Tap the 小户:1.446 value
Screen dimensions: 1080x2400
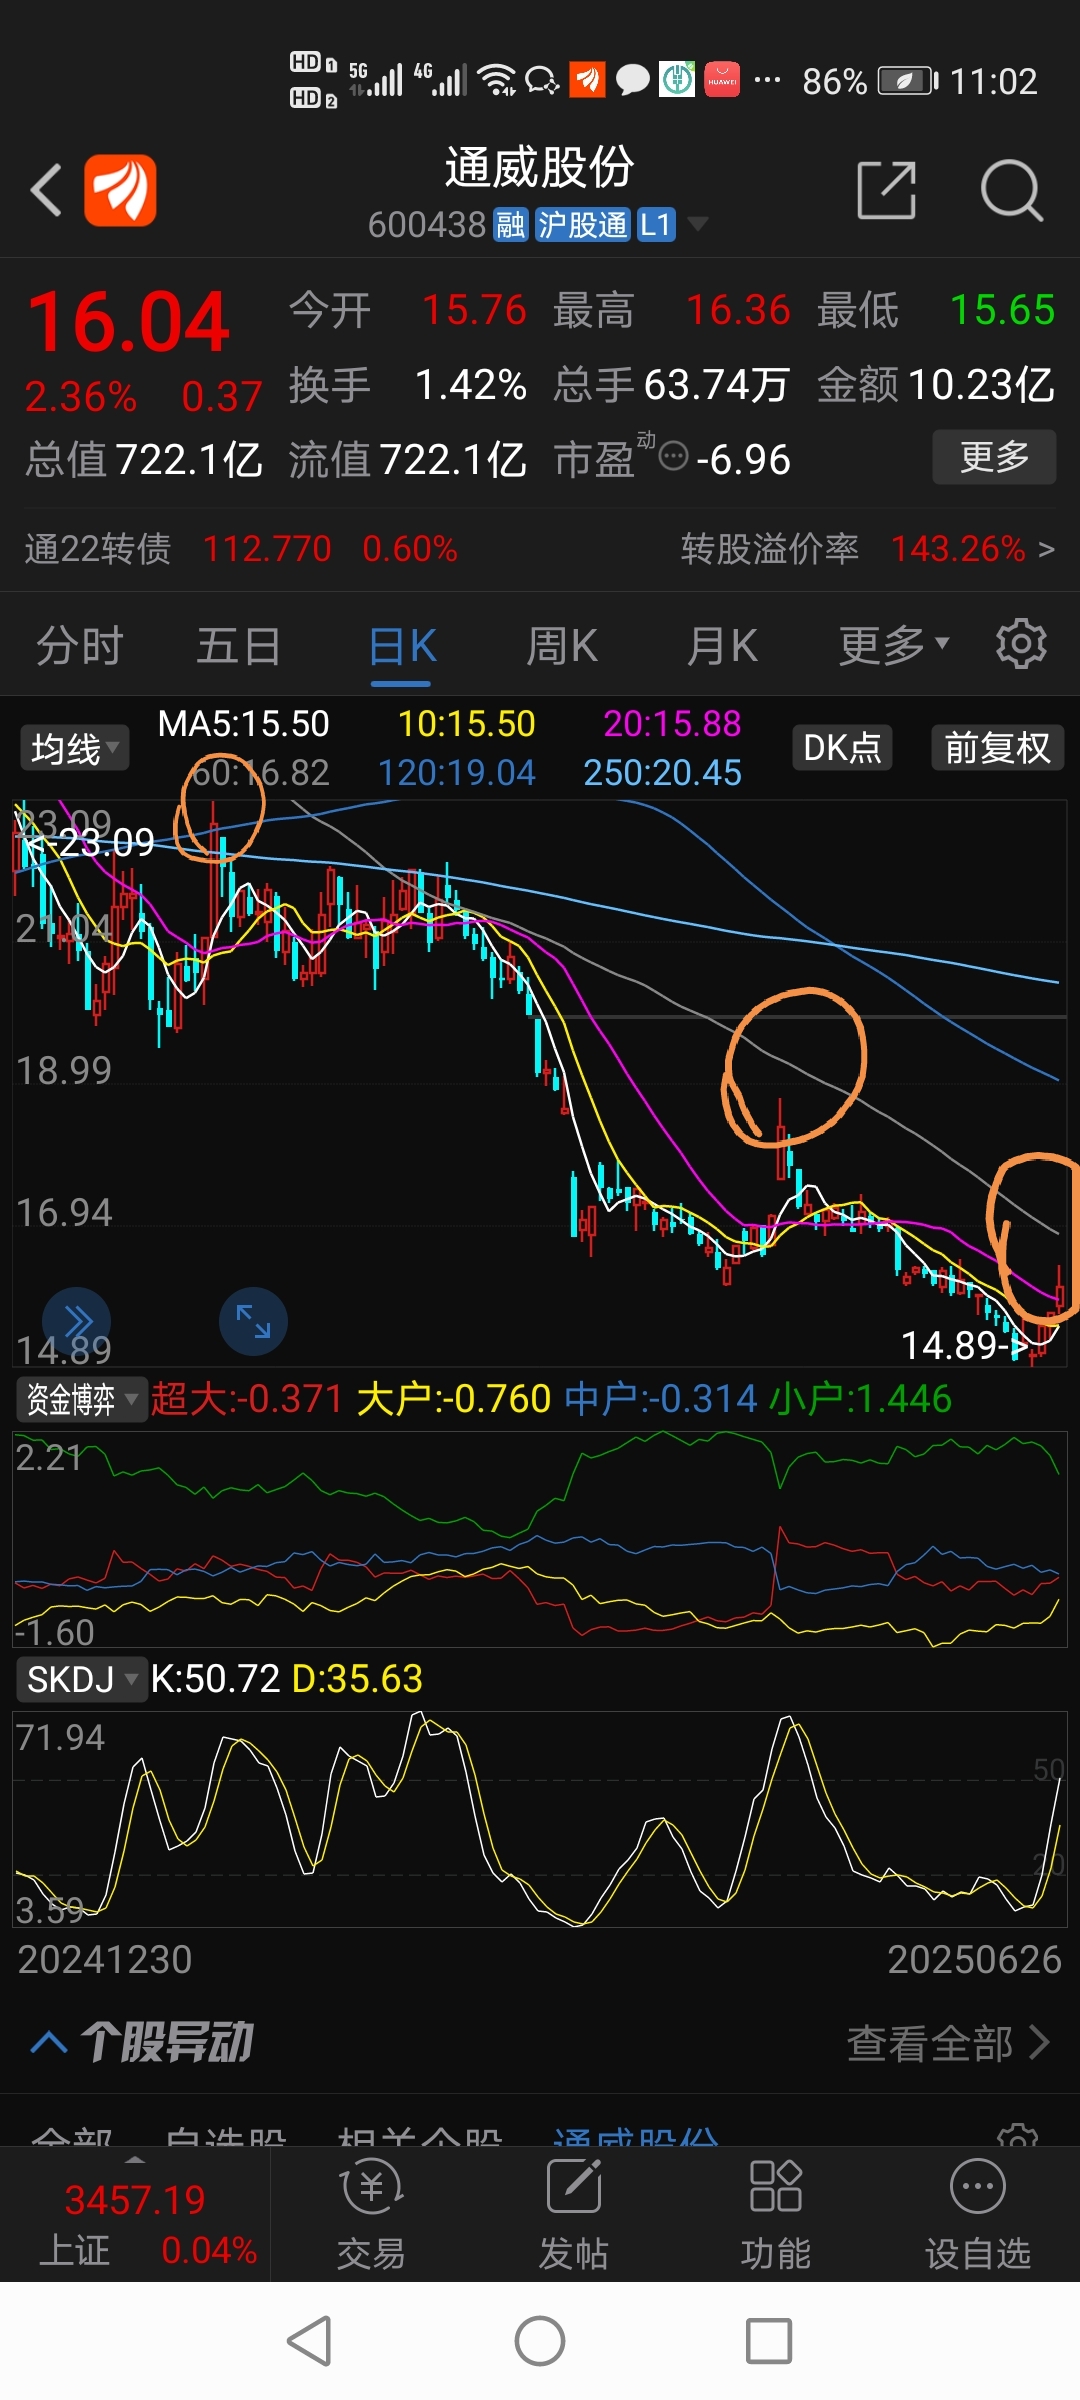860,1398
